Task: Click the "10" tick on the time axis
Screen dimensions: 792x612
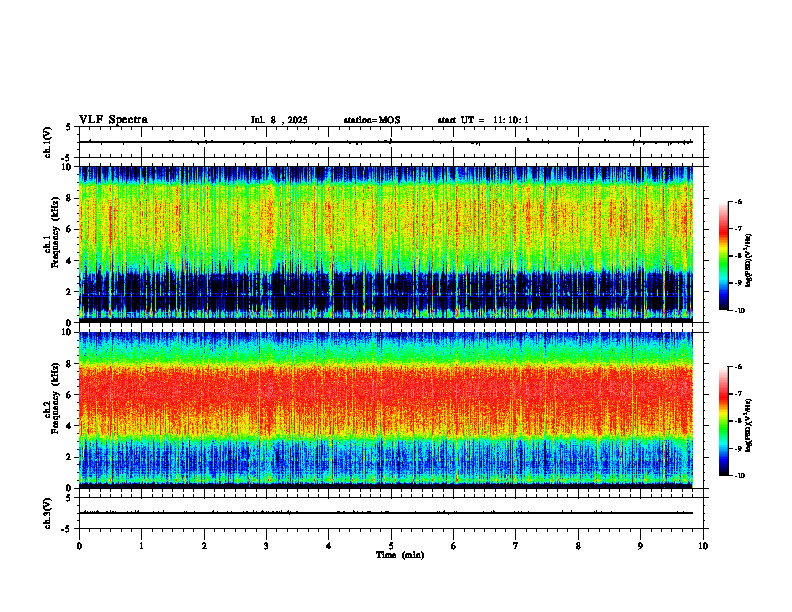Action: coord(703,546)
